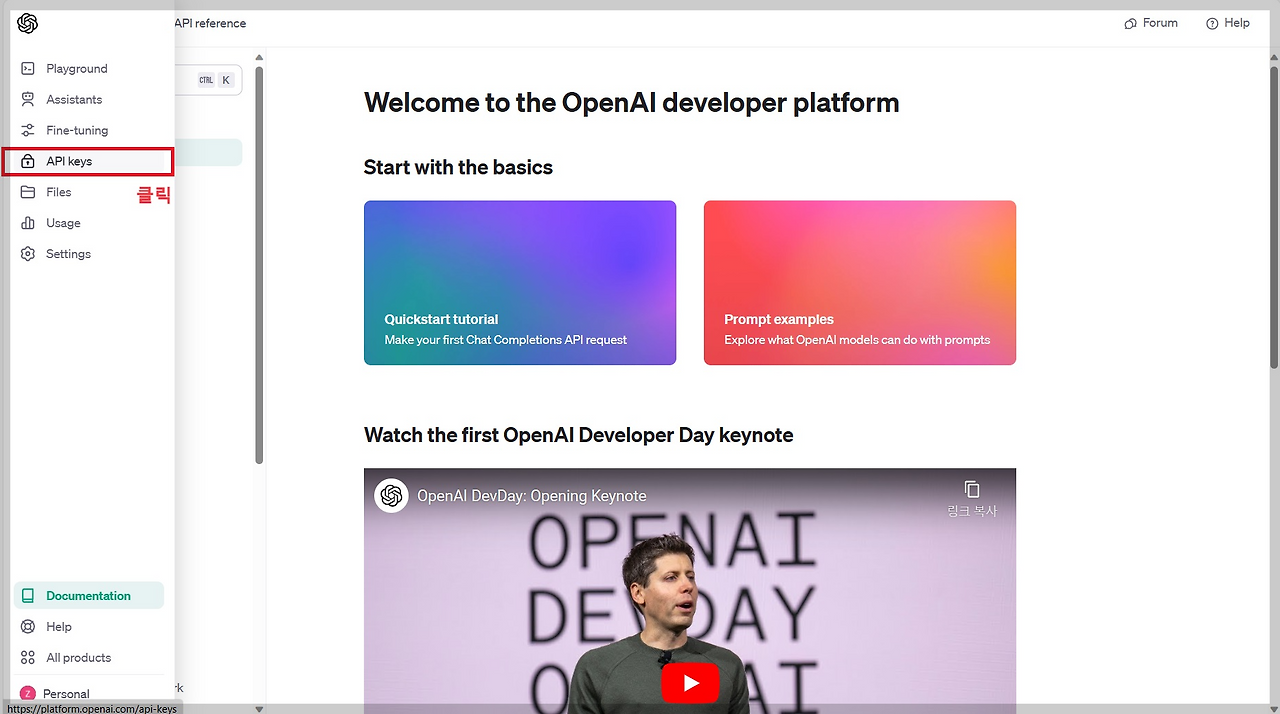Image resolution: width=1280 pixels, height=714 pixels.
Task: Click the Help lifebuoy icon in sidebar
Action: point(28,627)
